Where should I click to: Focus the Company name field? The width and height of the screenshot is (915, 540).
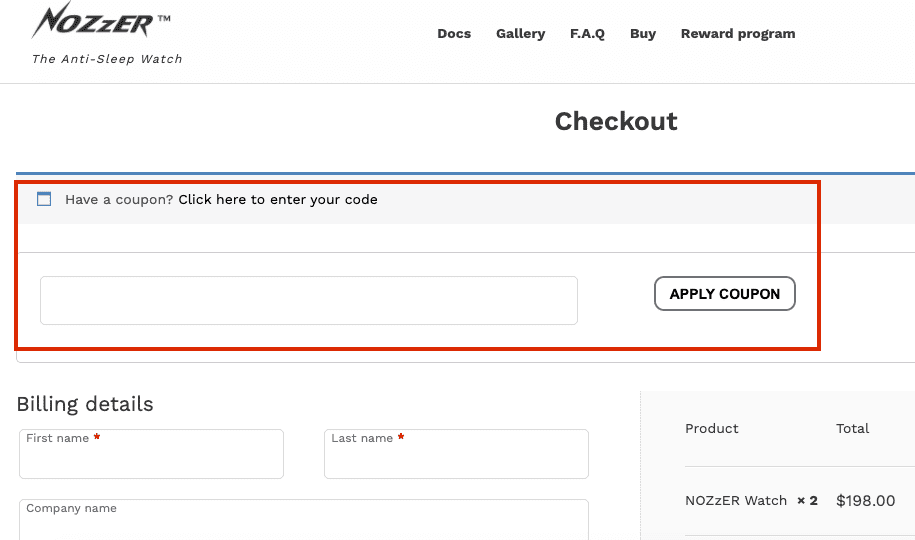(303, 520)
